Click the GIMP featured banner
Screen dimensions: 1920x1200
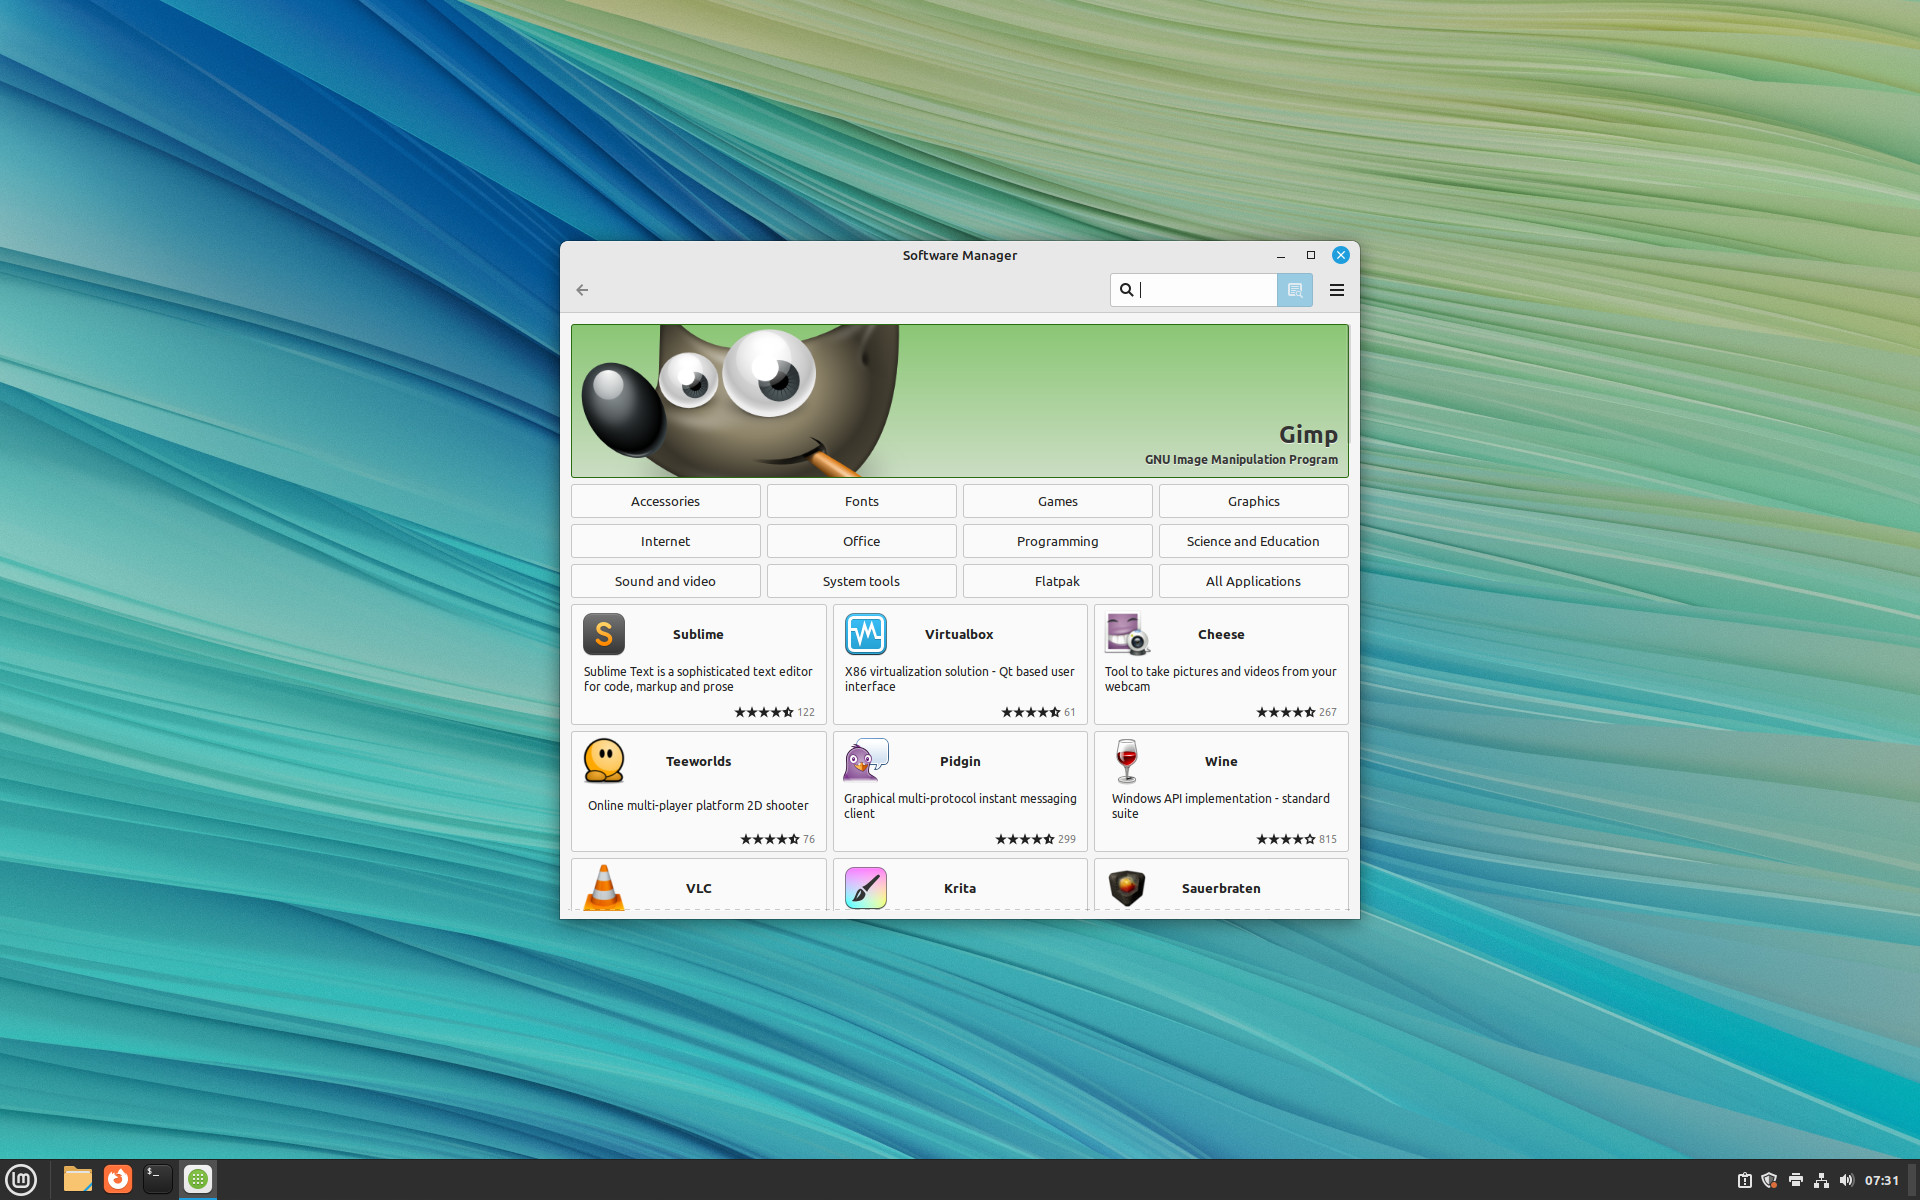tap(957, 397)
